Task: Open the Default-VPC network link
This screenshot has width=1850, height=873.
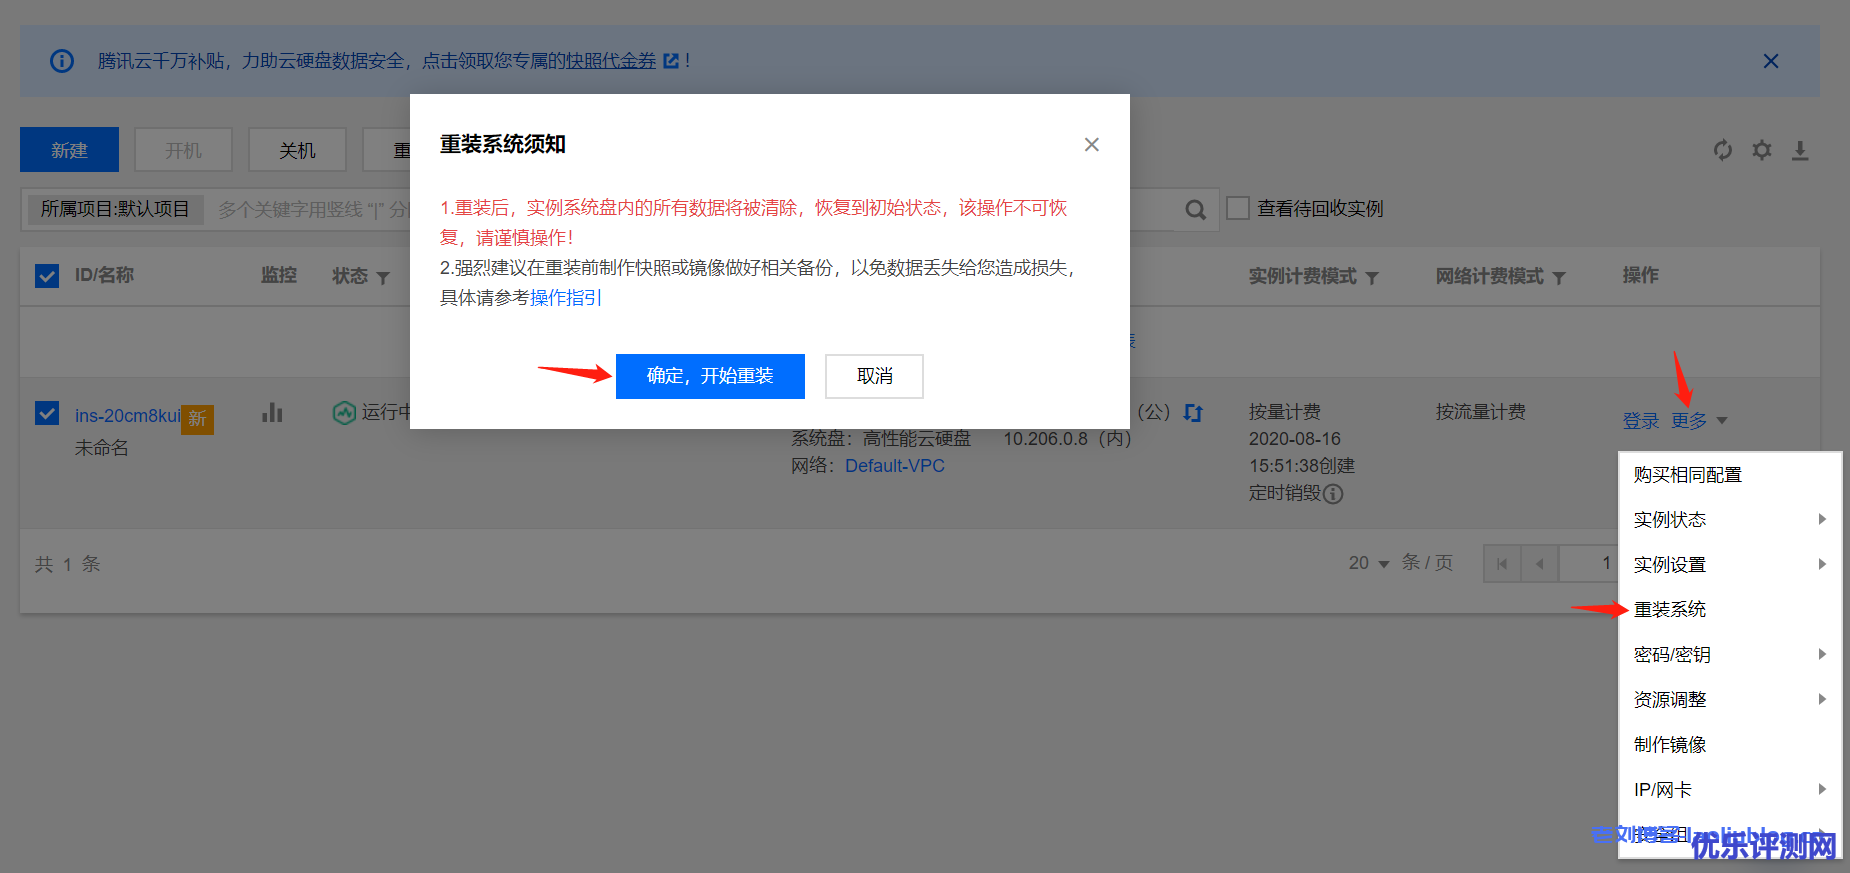Action: pos(895,466)
